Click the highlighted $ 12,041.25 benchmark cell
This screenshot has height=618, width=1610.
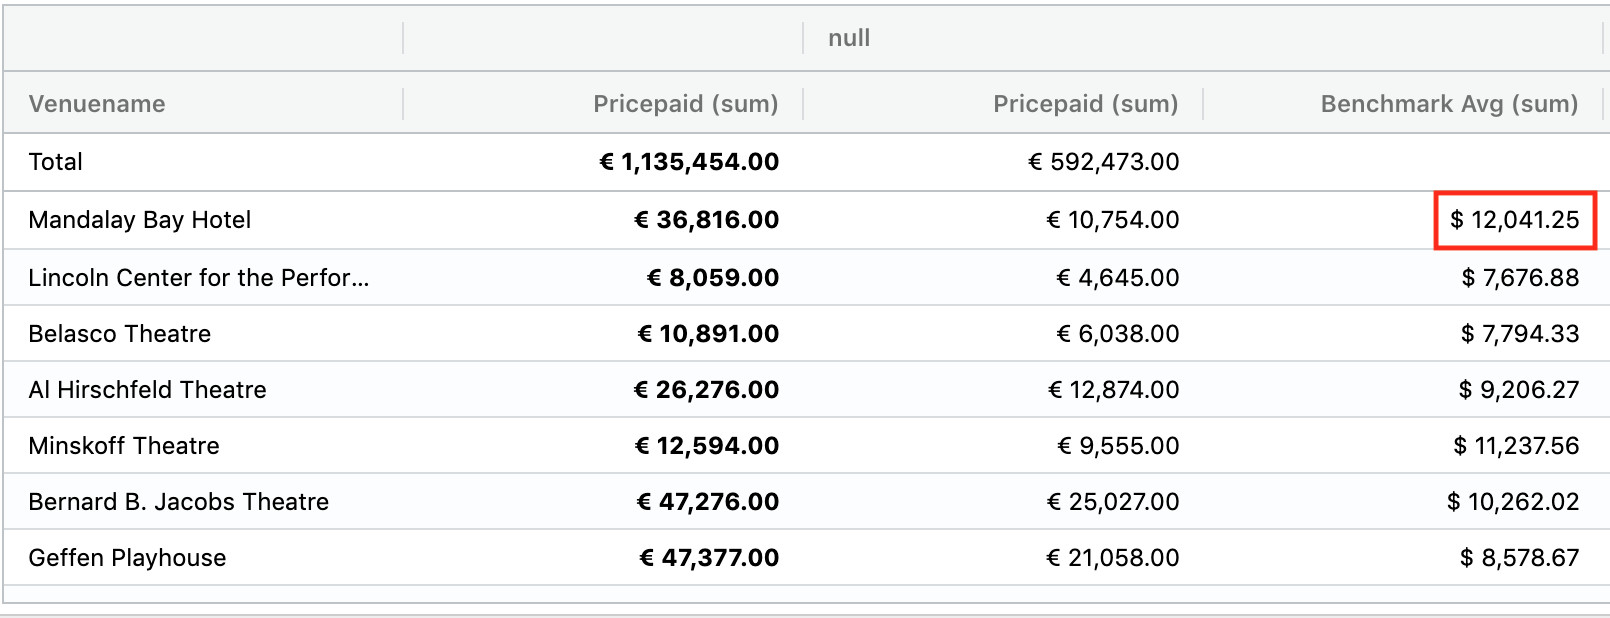pos(1514,220)
